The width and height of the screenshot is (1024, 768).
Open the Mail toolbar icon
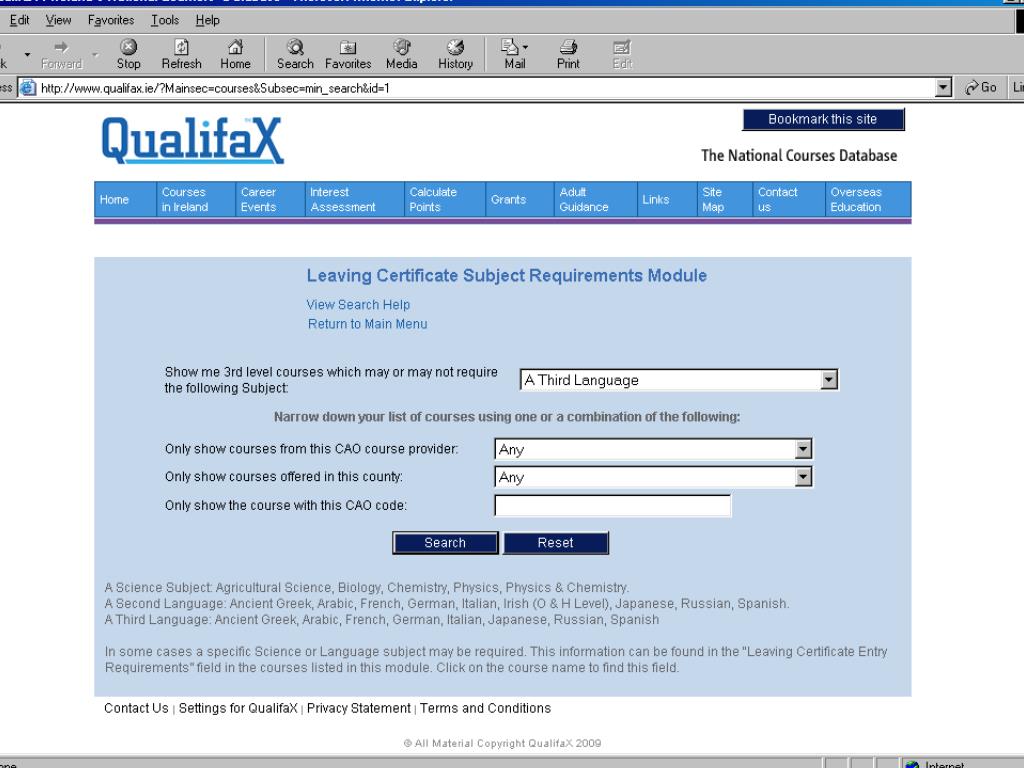515,54
